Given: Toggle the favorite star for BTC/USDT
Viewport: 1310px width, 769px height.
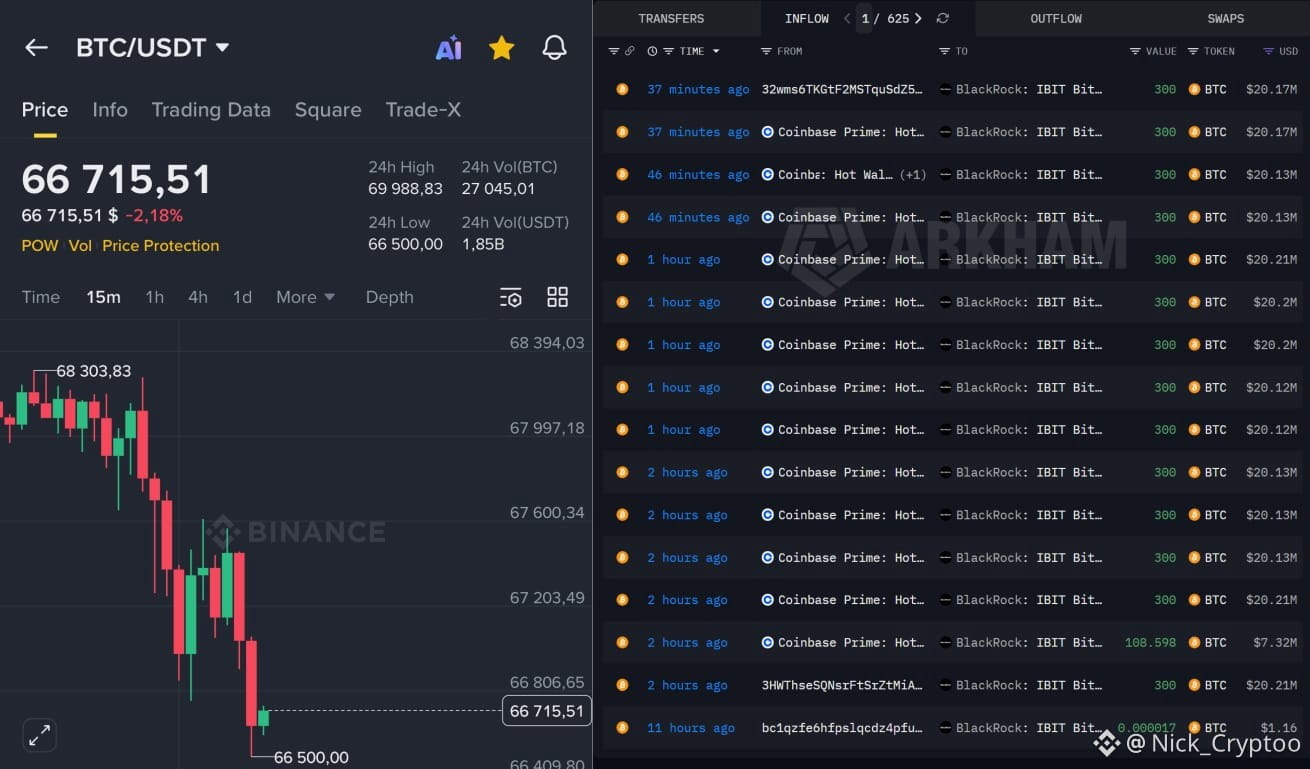Looking at the screenshot, I should 502,47.
